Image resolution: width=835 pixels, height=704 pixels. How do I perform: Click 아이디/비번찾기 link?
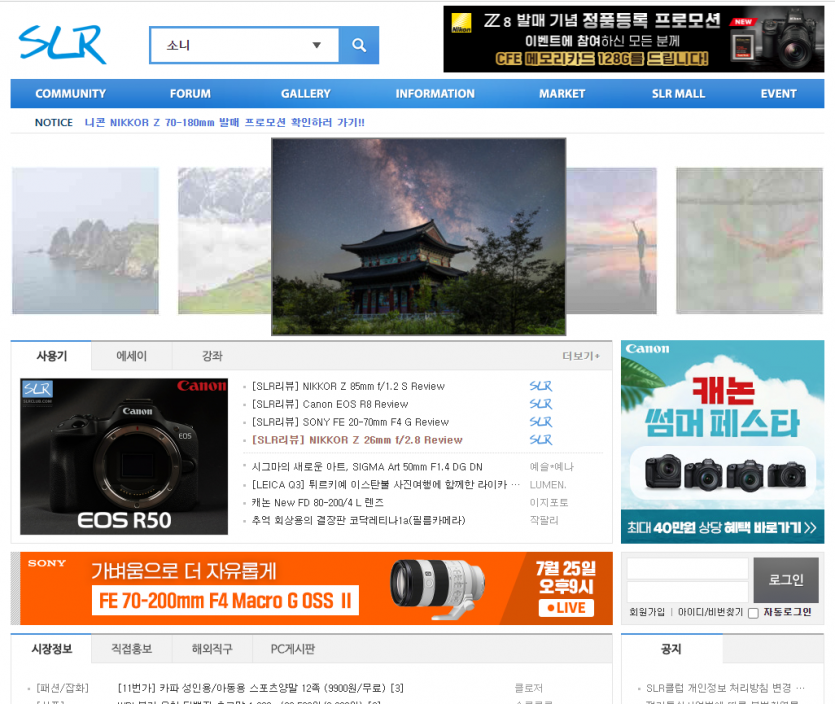pos(710,612)
